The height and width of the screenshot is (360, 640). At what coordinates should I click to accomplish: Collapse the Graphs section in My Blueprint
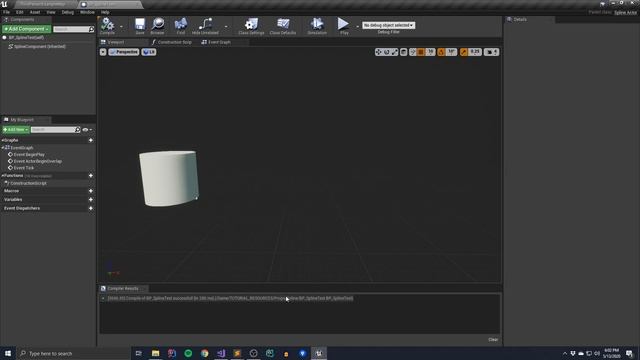point(3,140)
